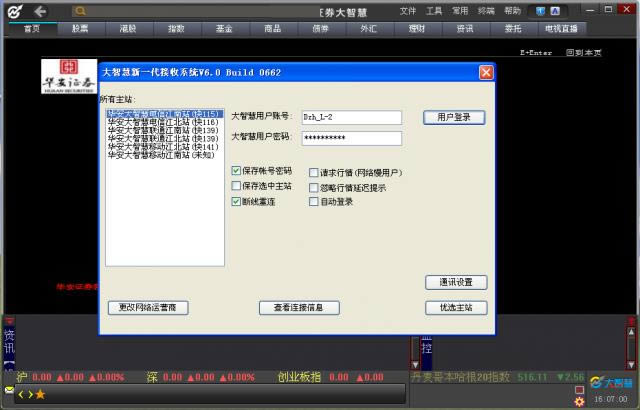Click the 华安证券 logo image

pos(69,76)
